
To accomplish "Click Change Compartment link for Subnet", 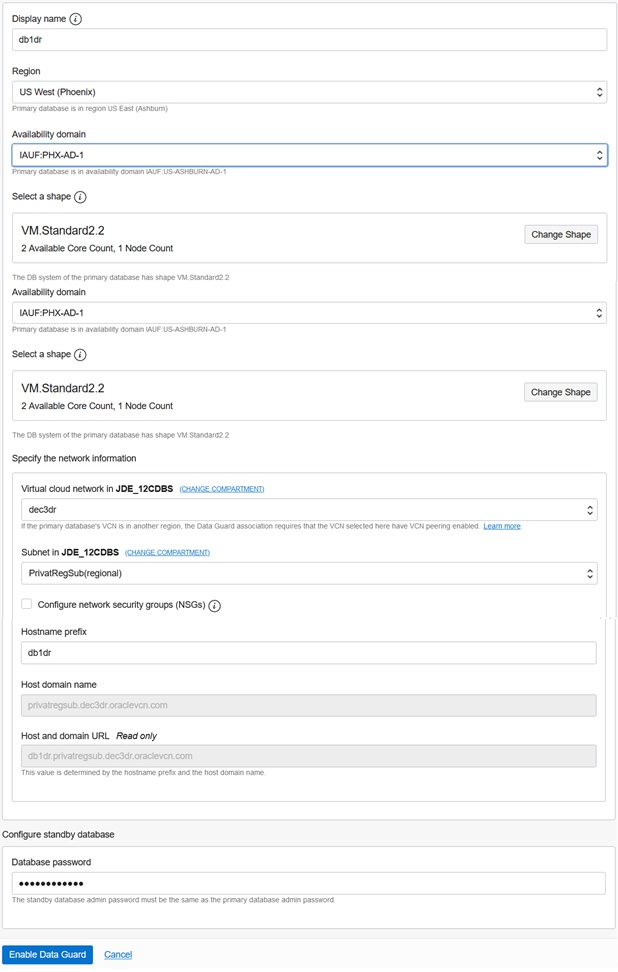I will [167, 552].
